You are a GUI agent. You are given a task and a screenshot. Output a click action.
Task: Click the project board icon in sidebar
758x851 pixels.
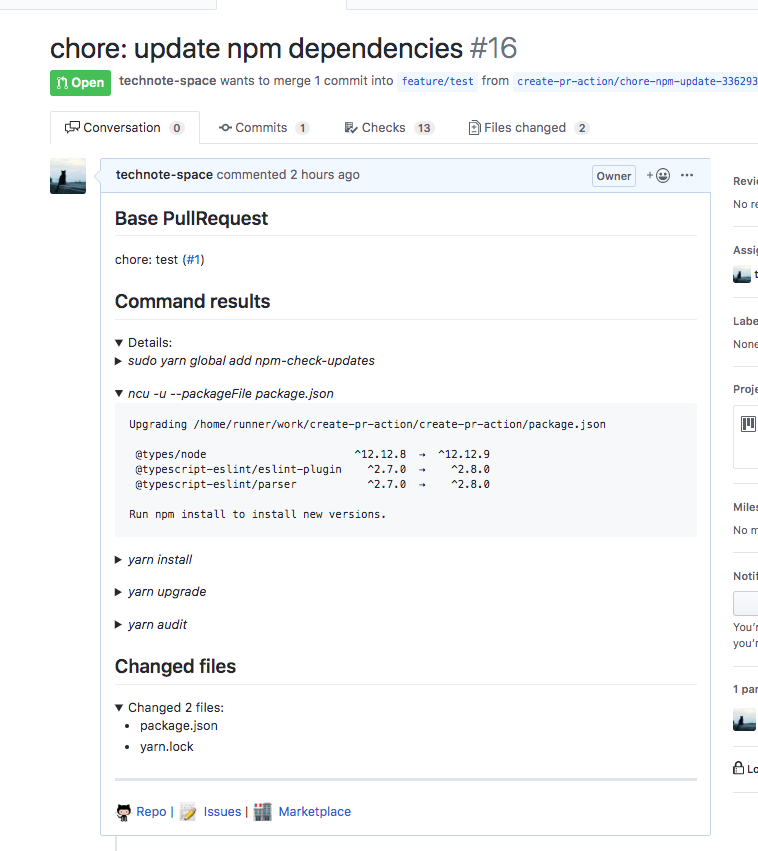click(x=748, y=423)
